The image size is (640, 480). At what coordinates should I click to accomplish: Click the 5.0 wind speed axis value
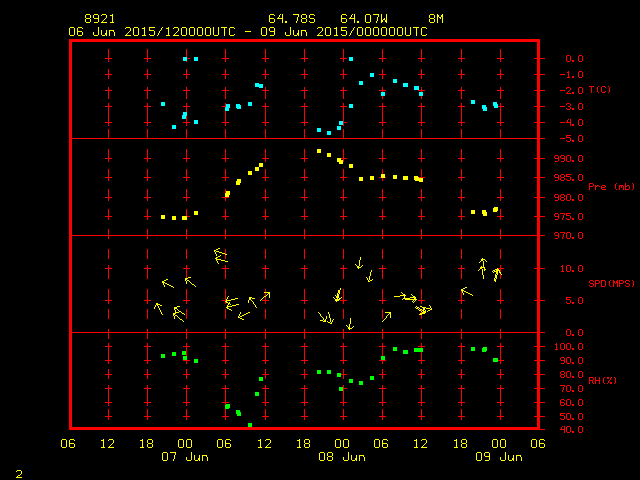(x=574, y=301)
